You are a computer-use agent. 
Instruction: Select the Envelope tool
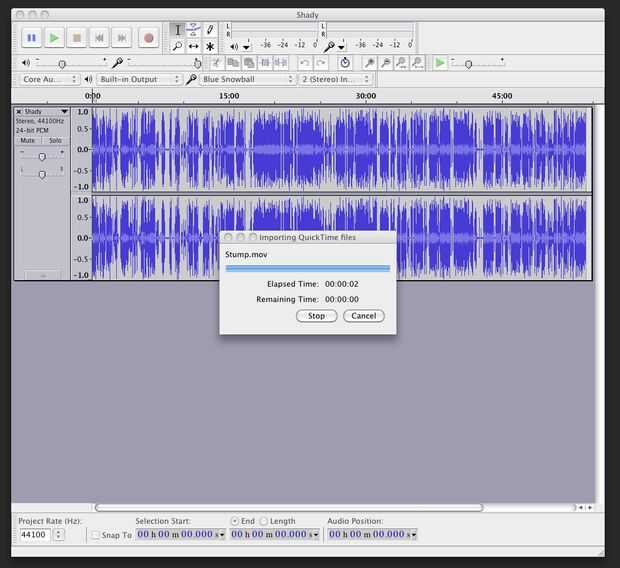[194, 30]
